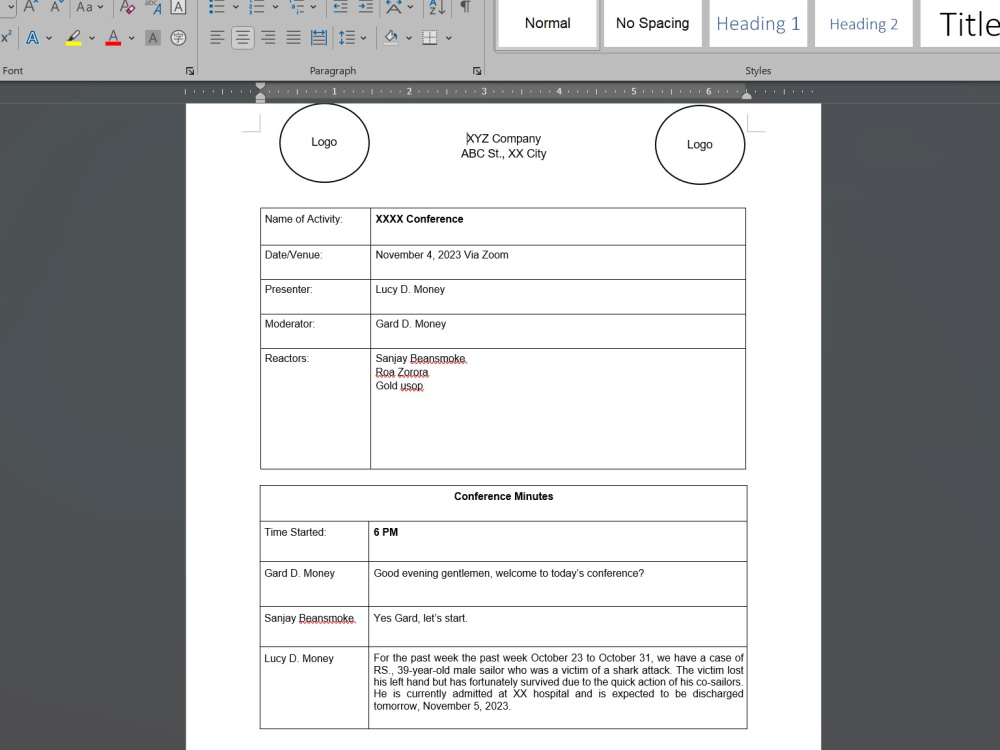Apply Text Effects outlined A icon

(x=32, y=38)
